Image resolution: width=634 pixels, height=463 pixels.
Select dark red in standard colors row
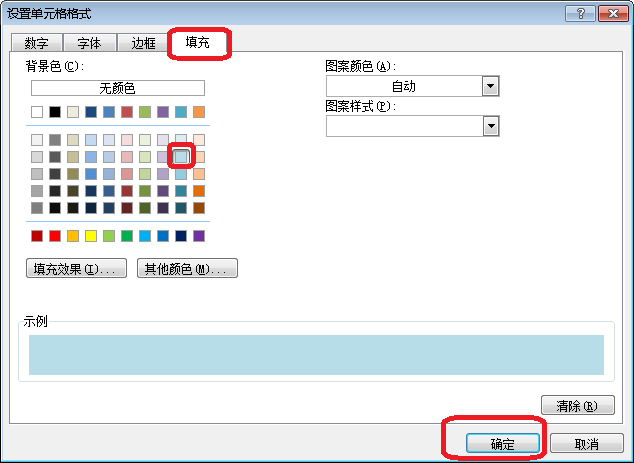pyautogui.click(x=37, y=236)
